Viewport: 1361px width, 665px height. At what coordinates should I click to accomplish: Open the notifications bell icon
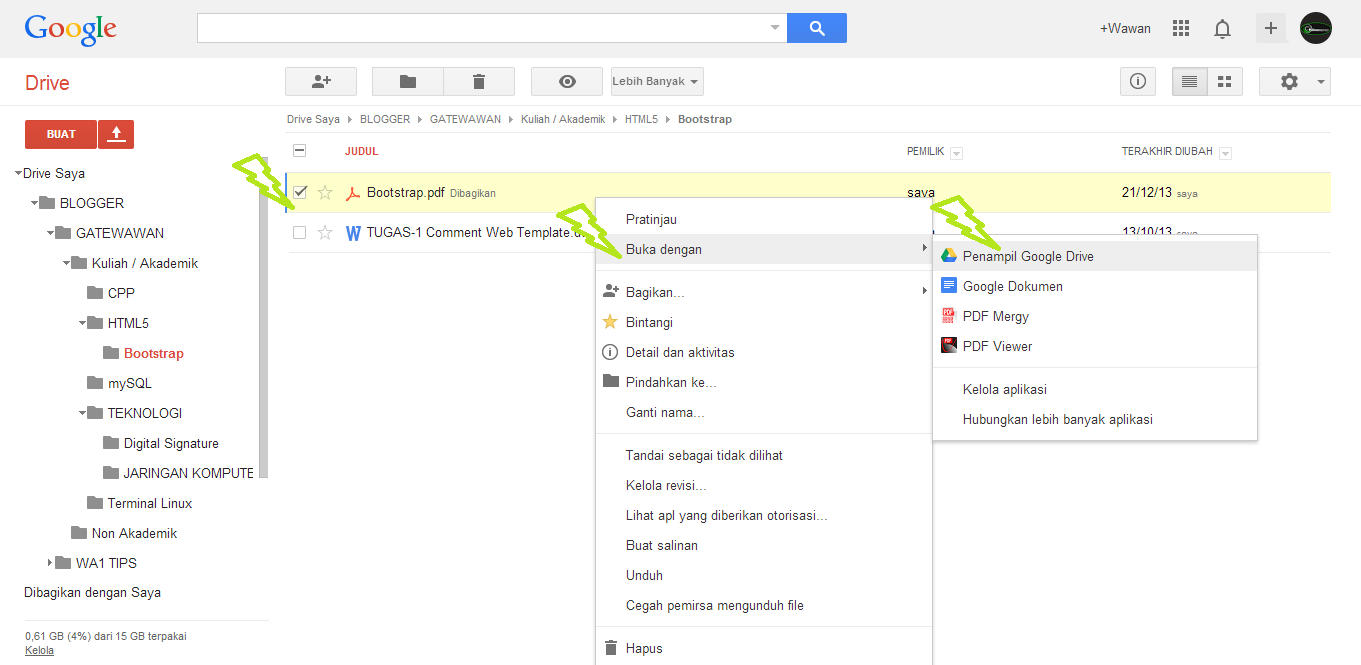coord(1222,29)
